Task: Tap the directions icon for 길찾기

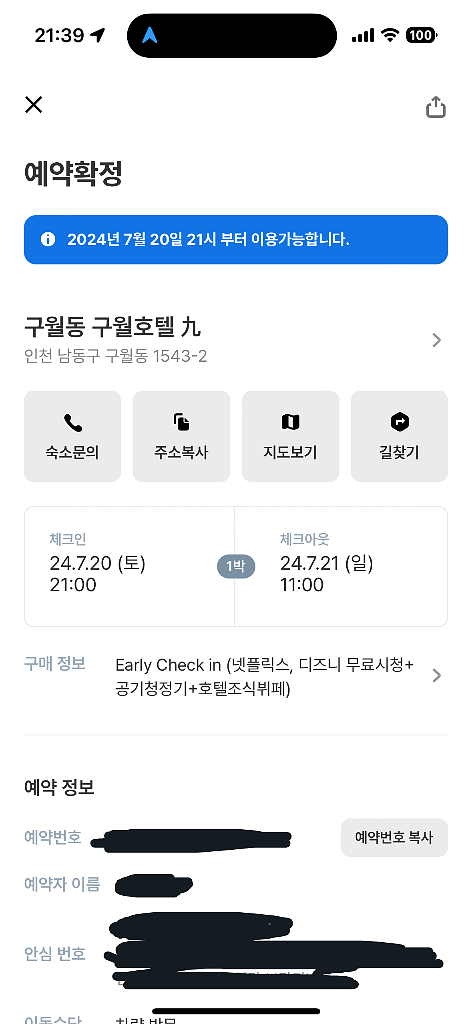Action: (x=400, y=423)
